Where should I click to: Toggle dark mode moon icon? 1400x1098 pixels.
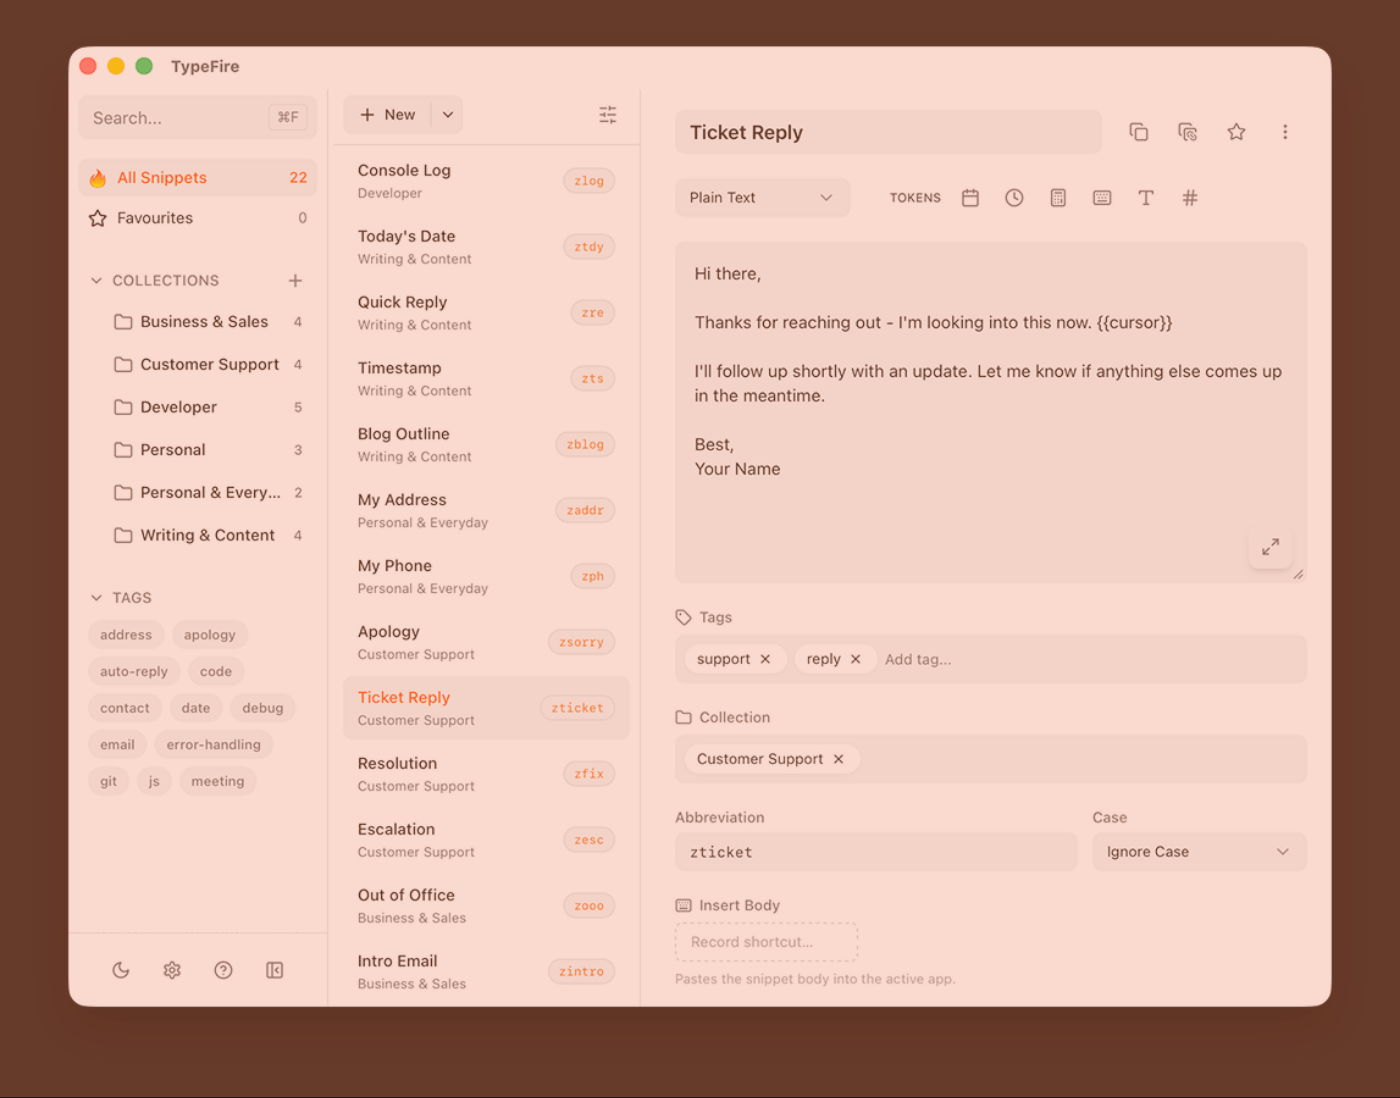tap(121, 970)
